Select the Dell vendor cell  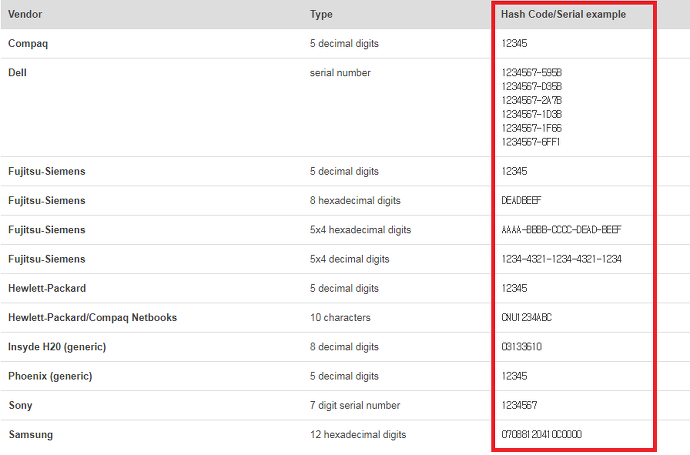pos(17,73)
